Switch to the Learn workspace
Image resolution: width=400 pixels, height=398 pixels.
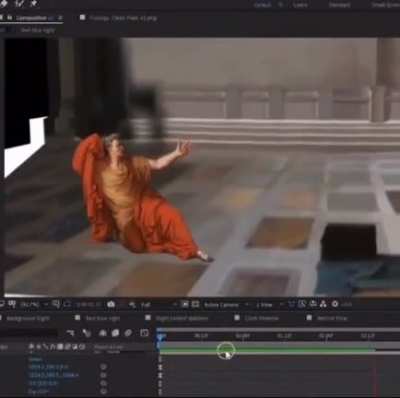300,5
